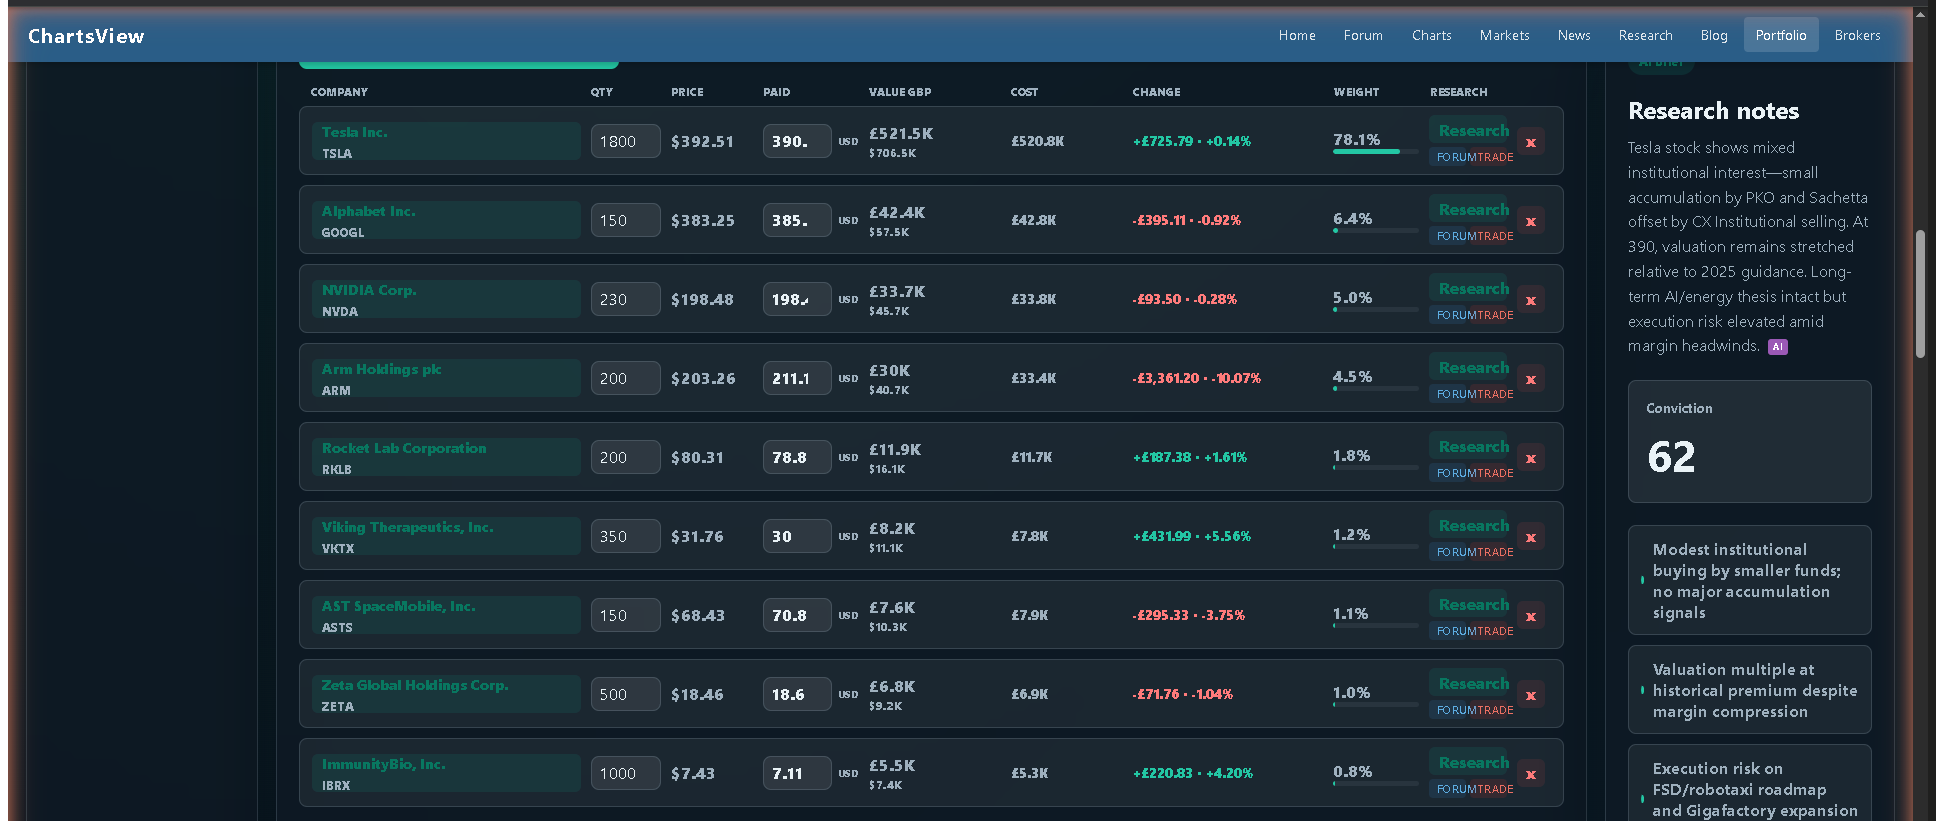Go to Forum in top navigation

1363,35
